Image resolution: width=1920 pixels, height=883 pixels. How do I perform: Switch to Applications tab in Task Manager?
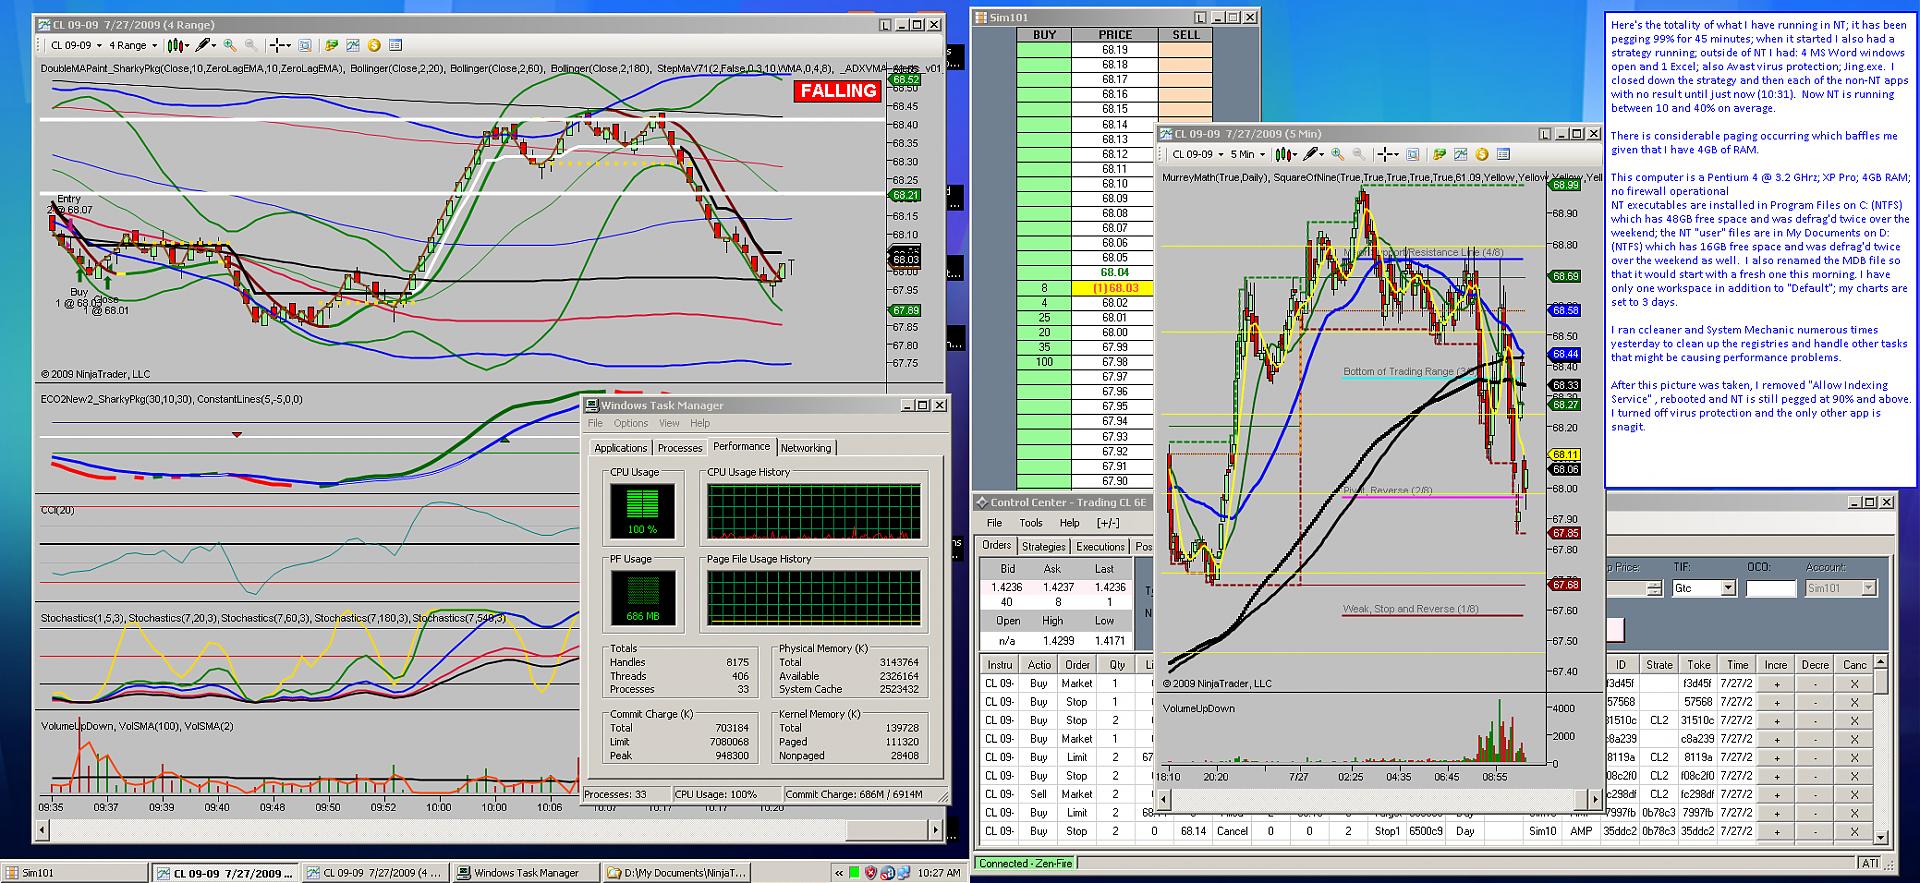620,448
